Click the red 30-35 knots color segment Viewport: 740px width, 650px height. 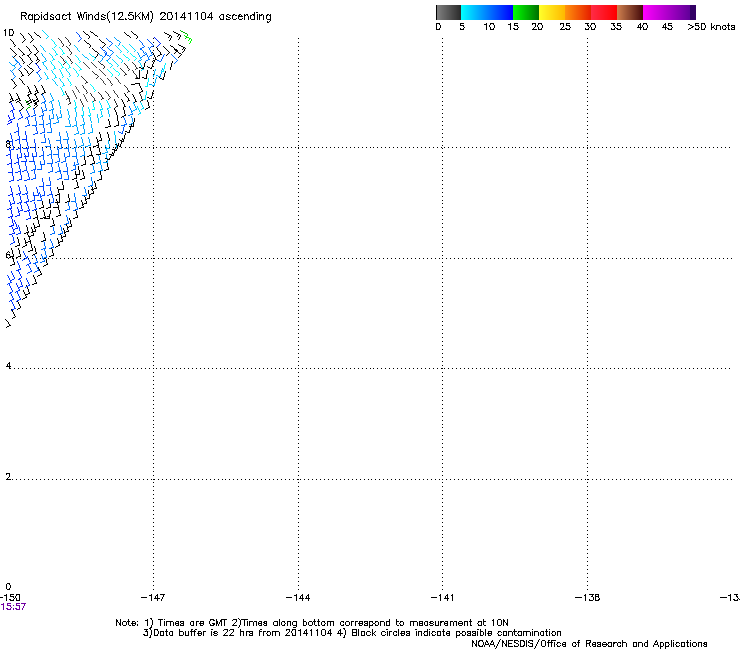tap(604, 12)
